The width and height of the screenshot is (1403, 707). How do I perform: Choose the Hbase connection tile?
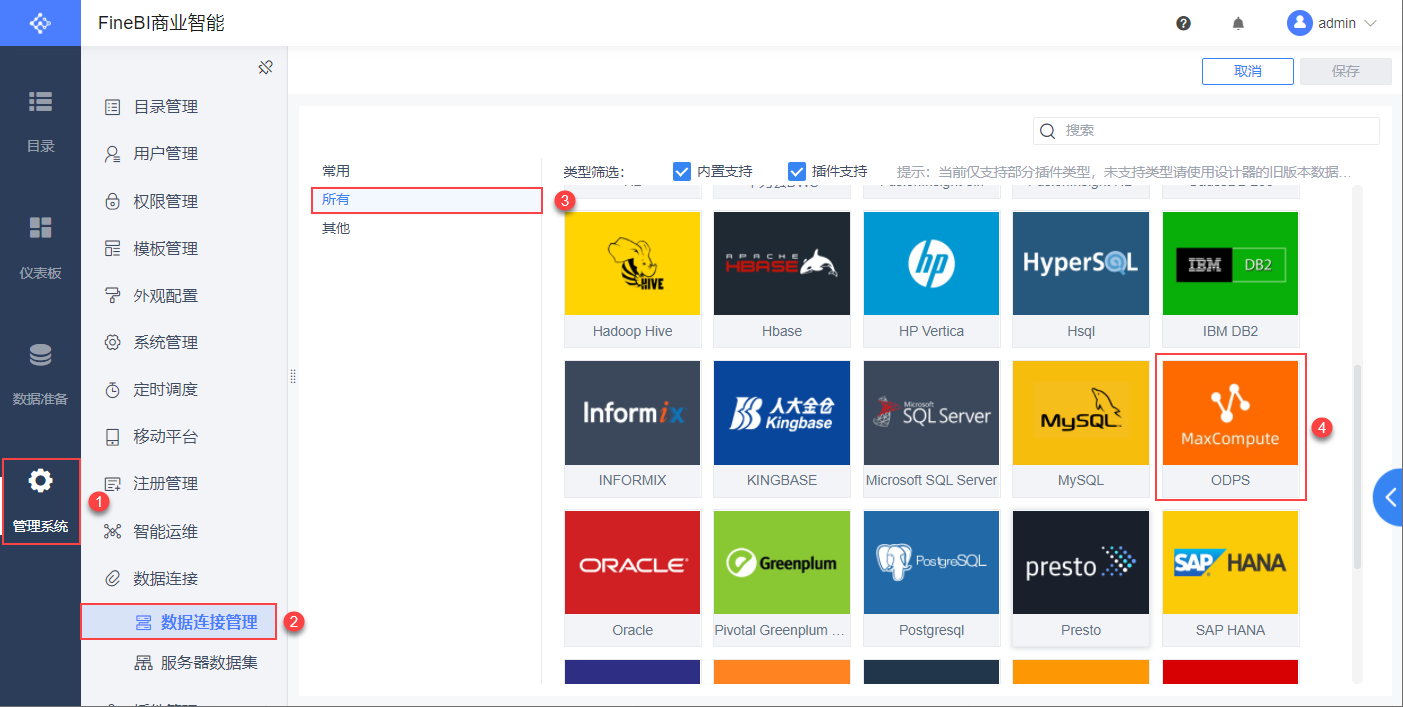click(x=782, y=279)
